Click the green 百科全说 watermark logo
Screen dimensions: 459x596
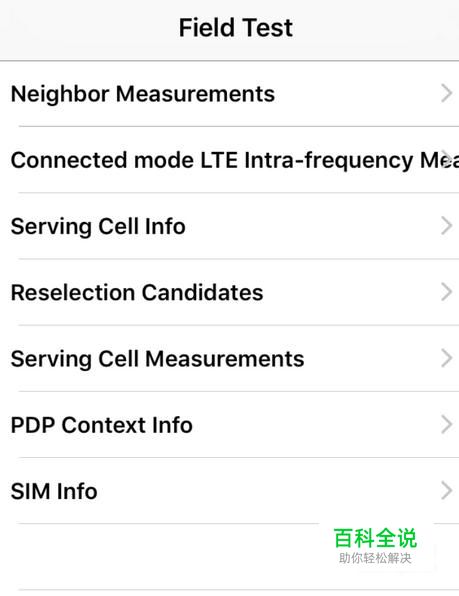375,538
